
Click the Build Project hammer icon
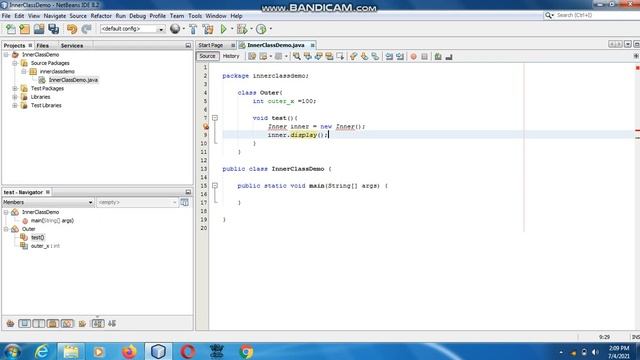point(193,29)
